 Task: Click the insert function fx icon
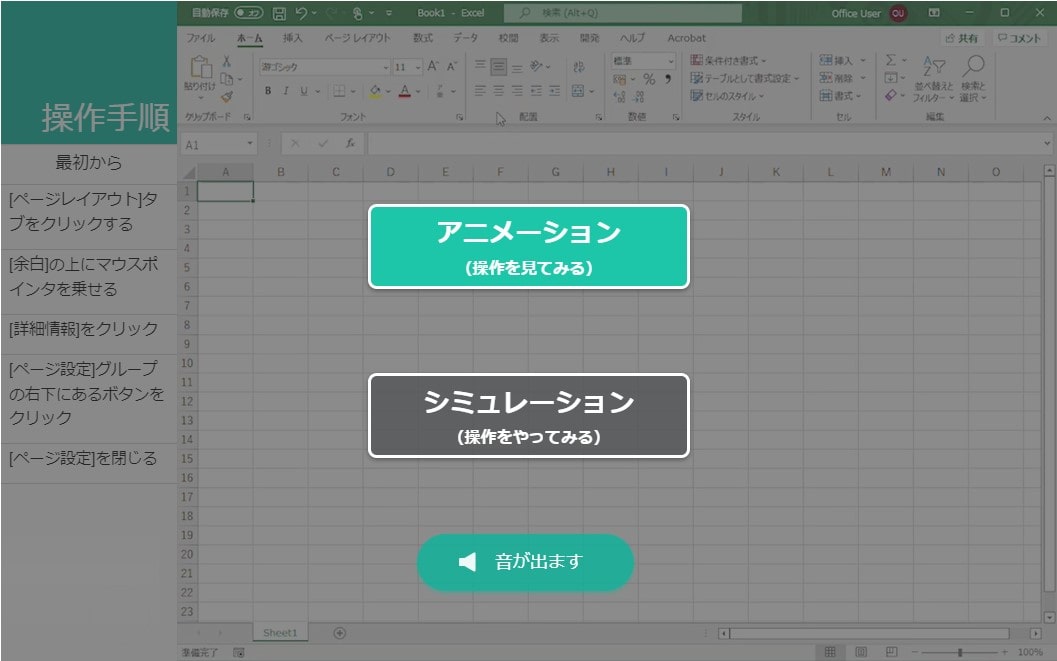350,144
